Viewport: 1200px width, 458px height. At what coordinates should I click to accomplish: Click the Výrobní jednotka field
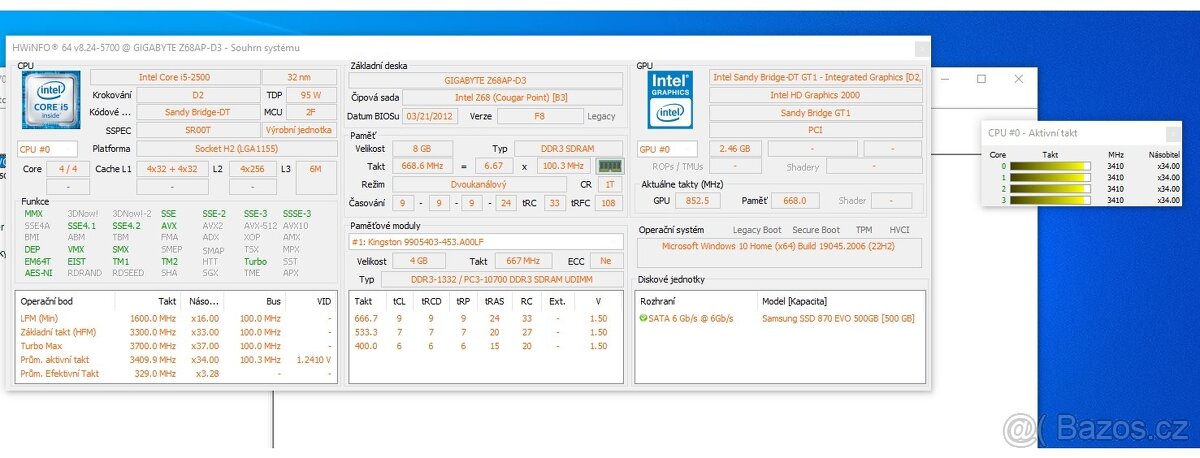pos(299,130)
